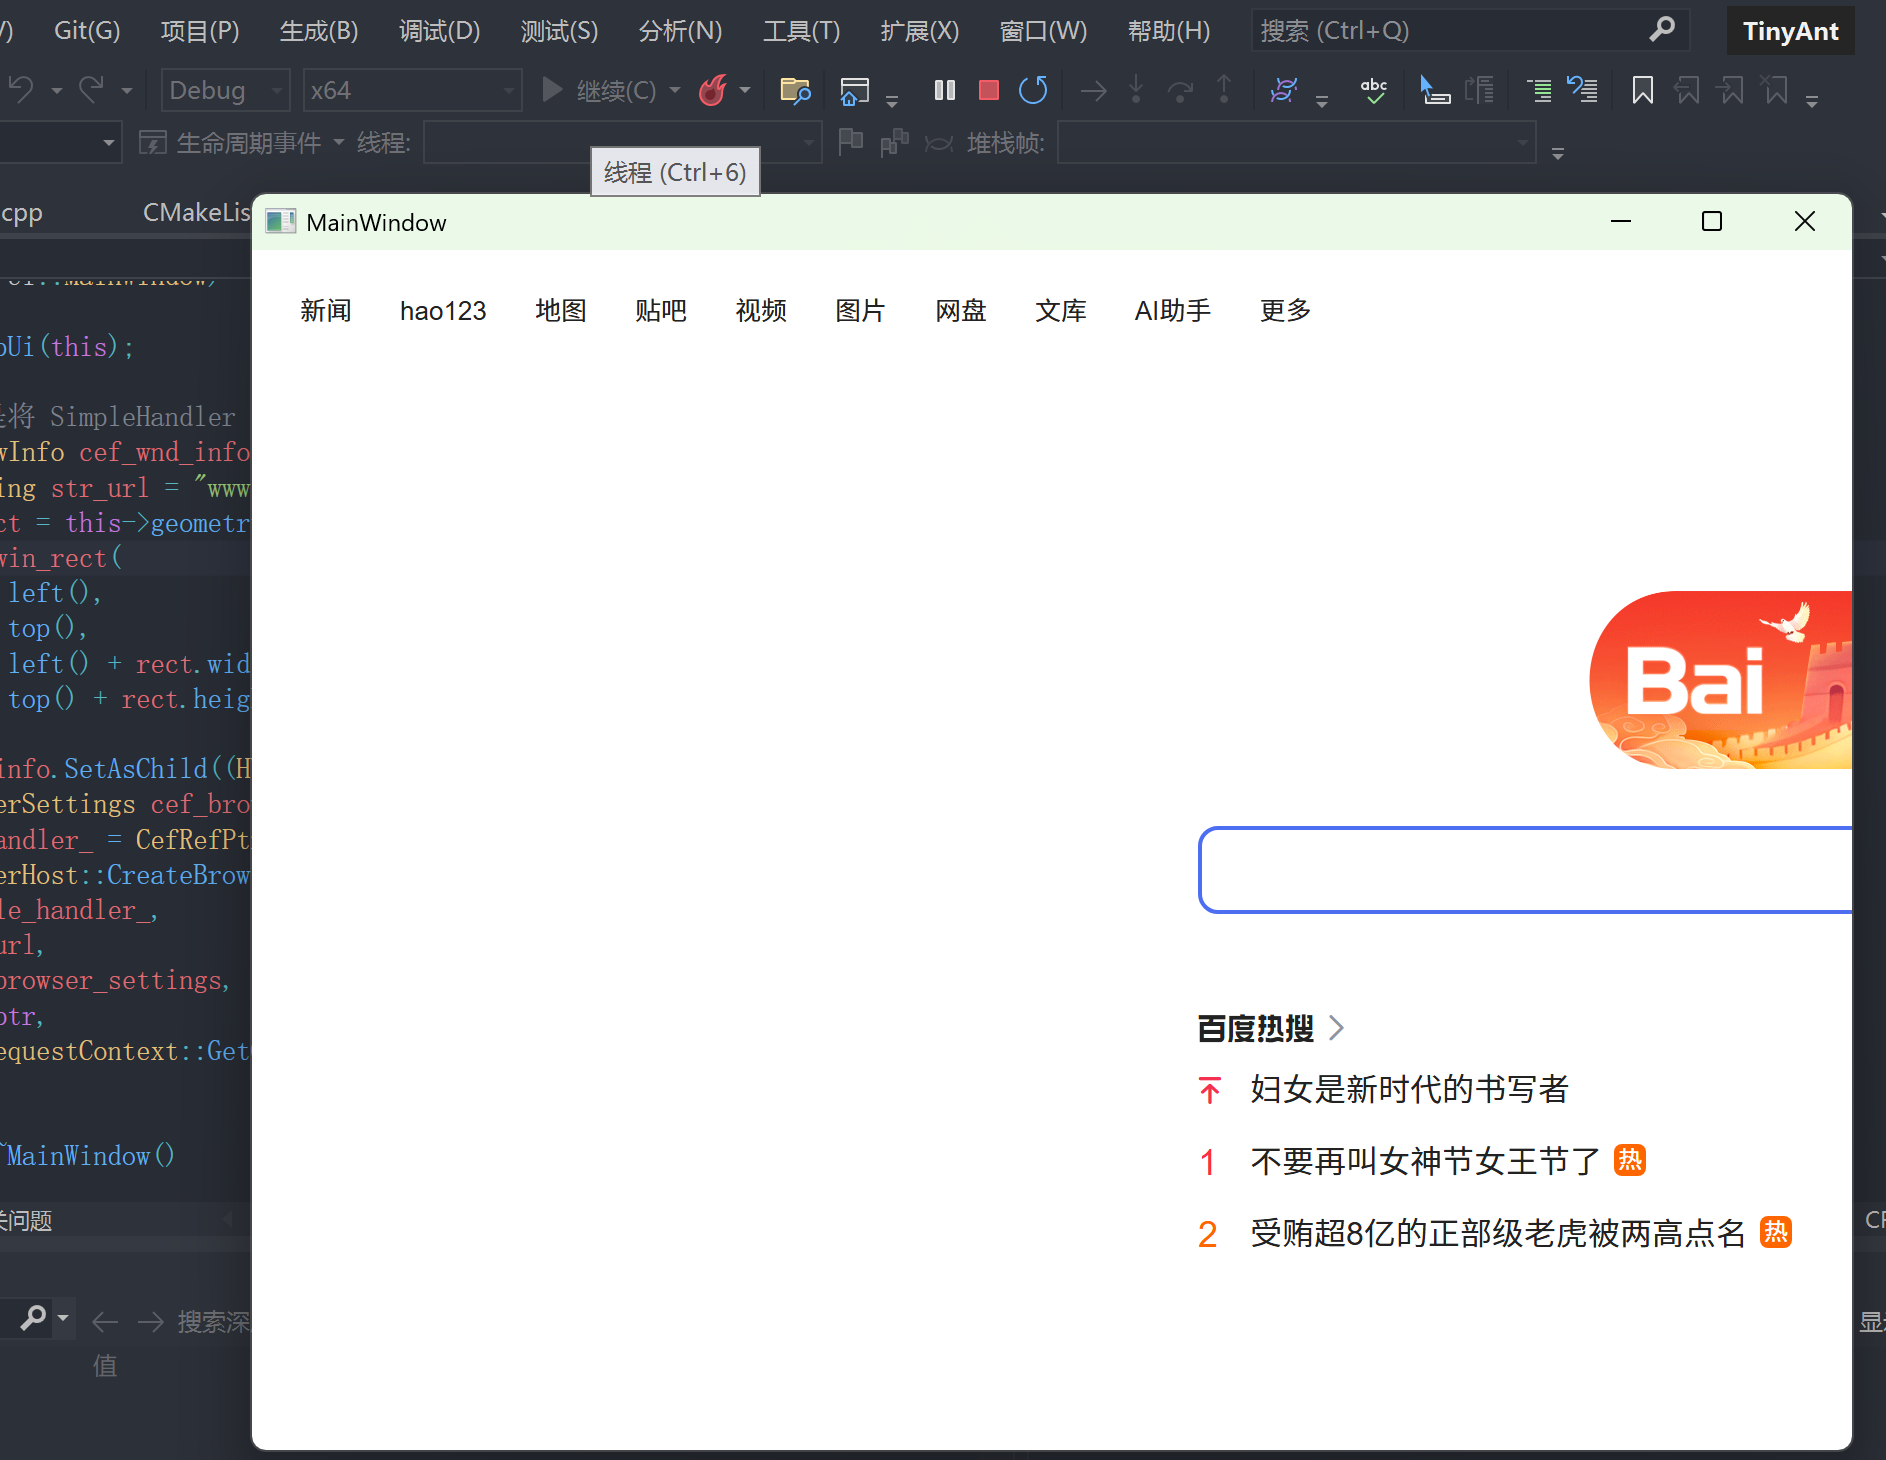This screenshot has height=1460, width=1886.
Task: Switch to the CMakeLists tab
Action: [197, 212]
